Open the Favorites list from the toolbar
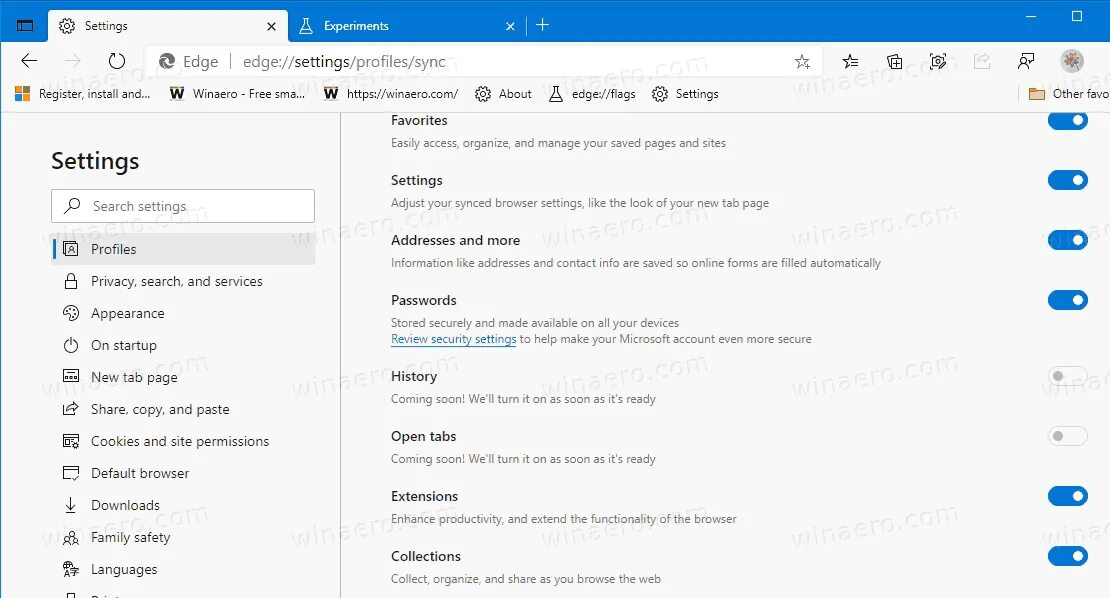 (x=850, y=60)
